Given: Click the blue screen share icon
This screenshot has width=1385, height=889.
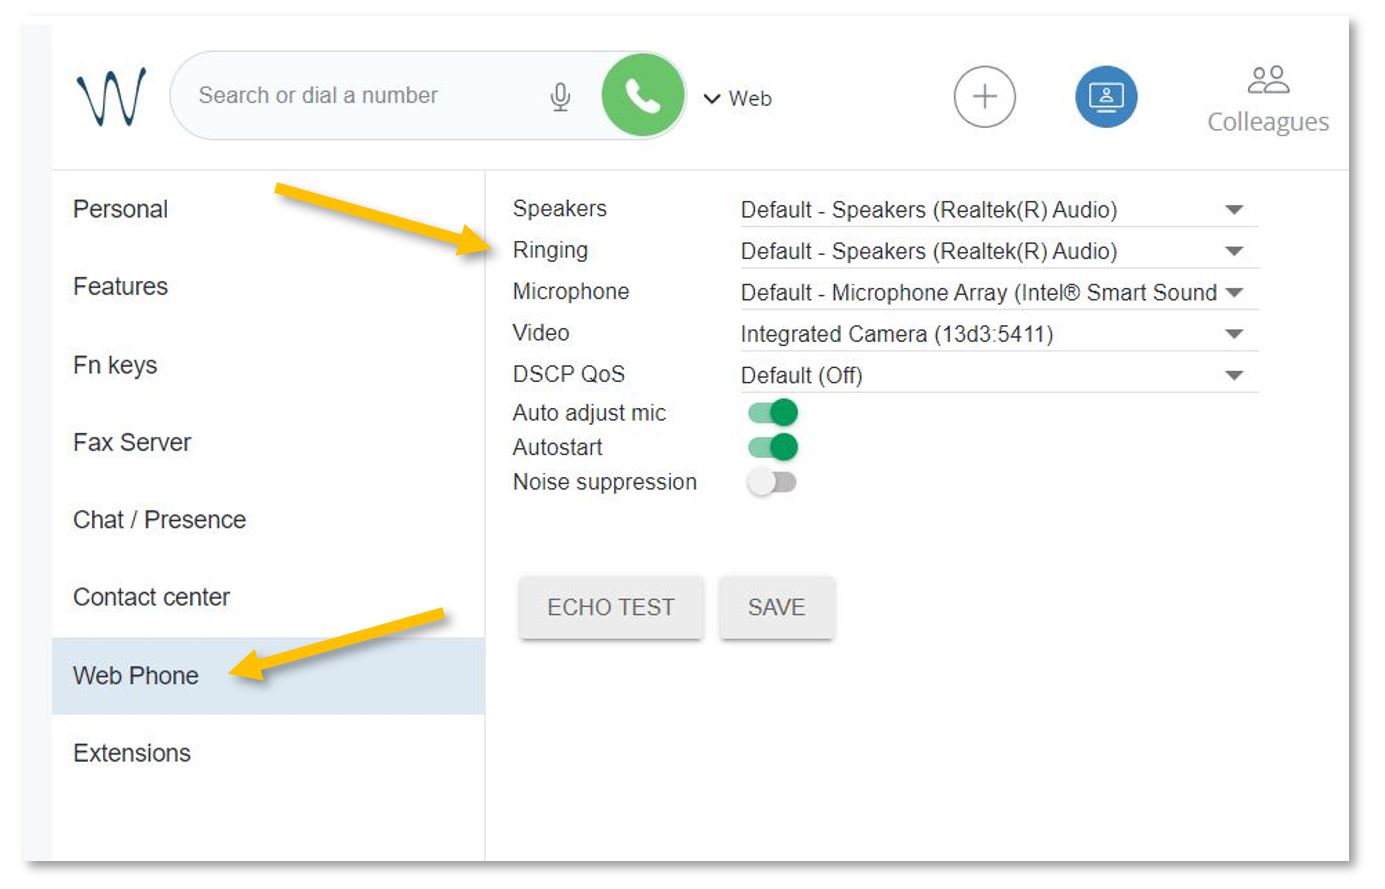Looking at the screenshot, I should coord(1105,97).
